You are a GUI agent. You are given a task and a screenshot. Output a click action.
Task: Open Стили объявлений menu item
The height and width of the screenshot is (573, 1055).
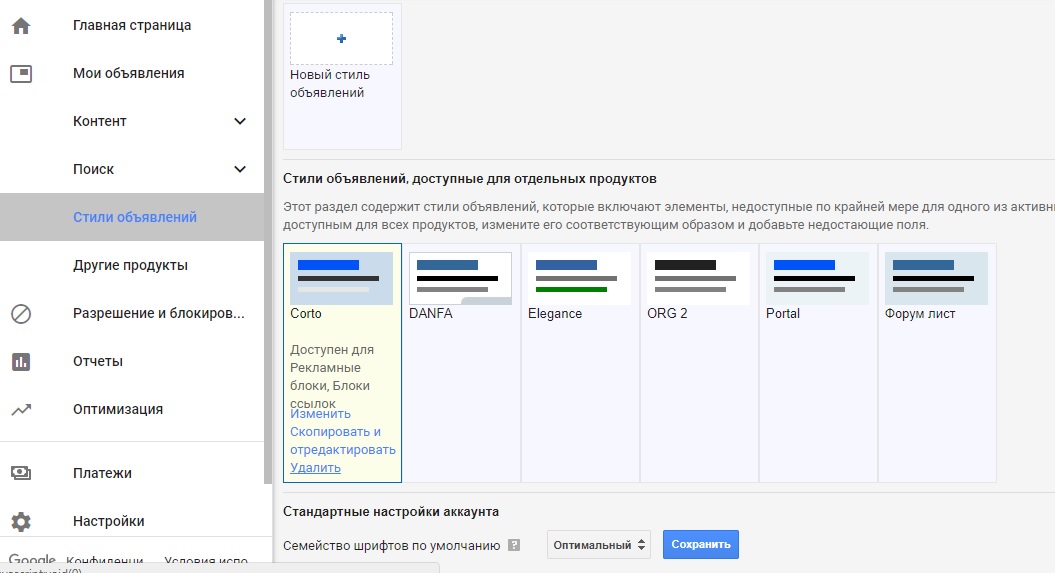tap(135, 218)
